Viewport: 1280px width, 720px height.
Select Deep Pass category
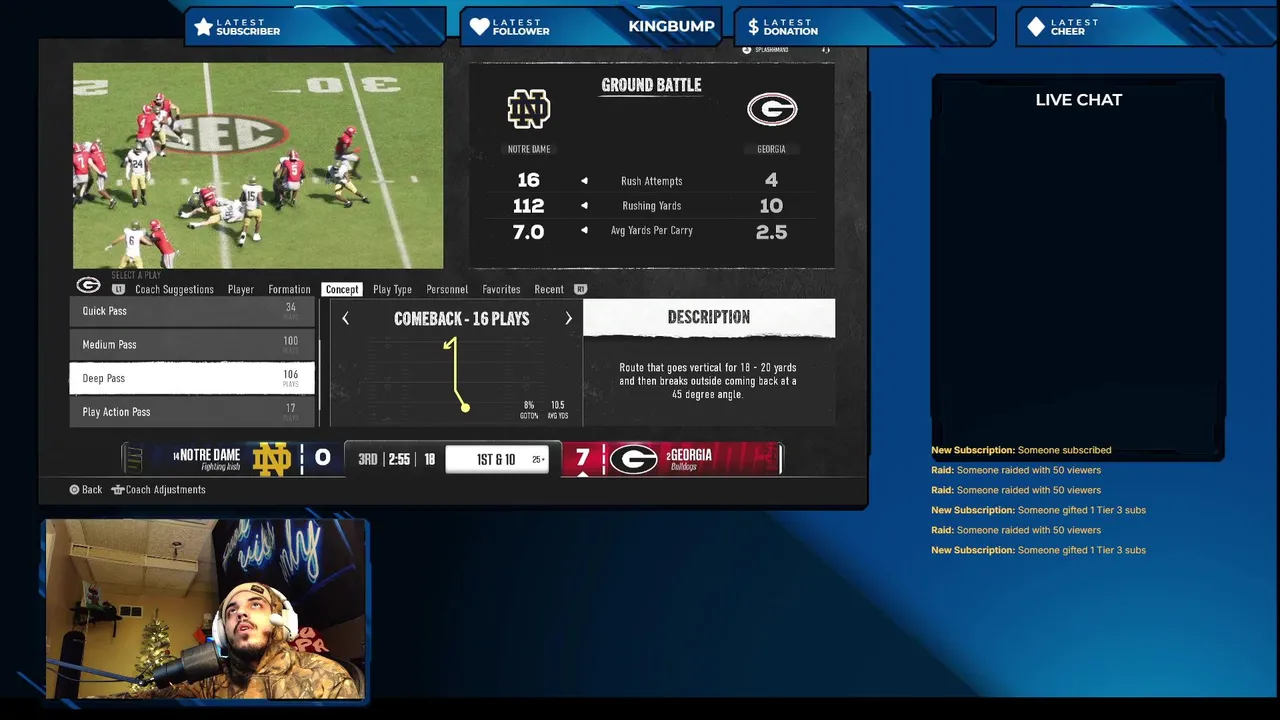coord(192,378)
